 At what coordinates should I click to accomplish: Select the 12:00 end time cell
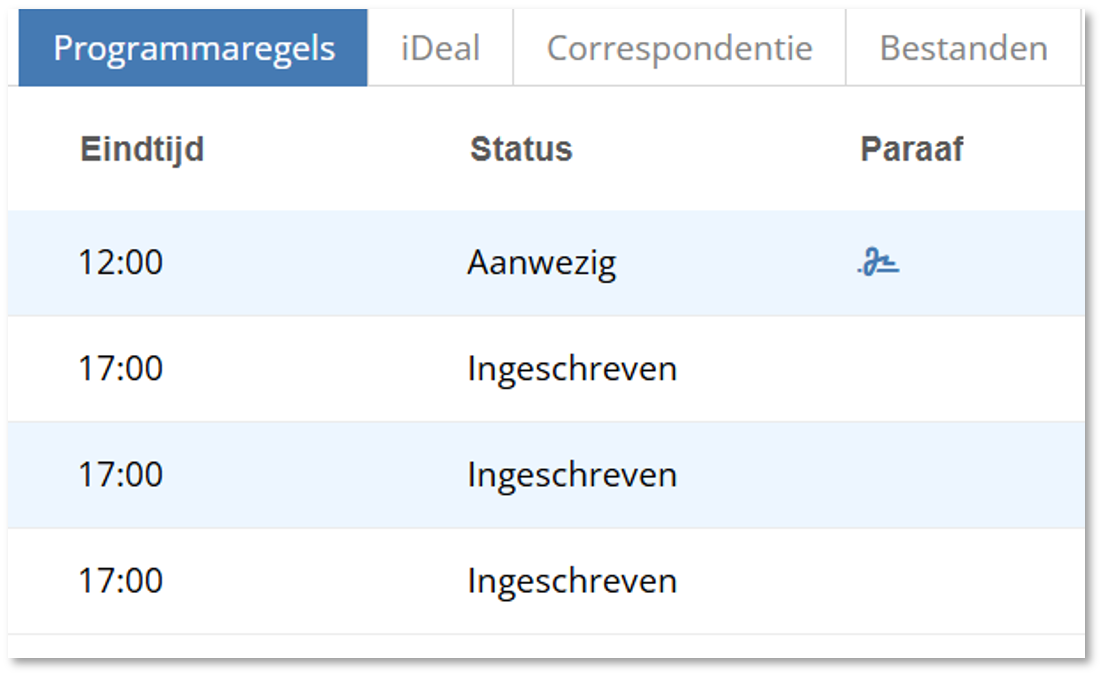(120, 263)
